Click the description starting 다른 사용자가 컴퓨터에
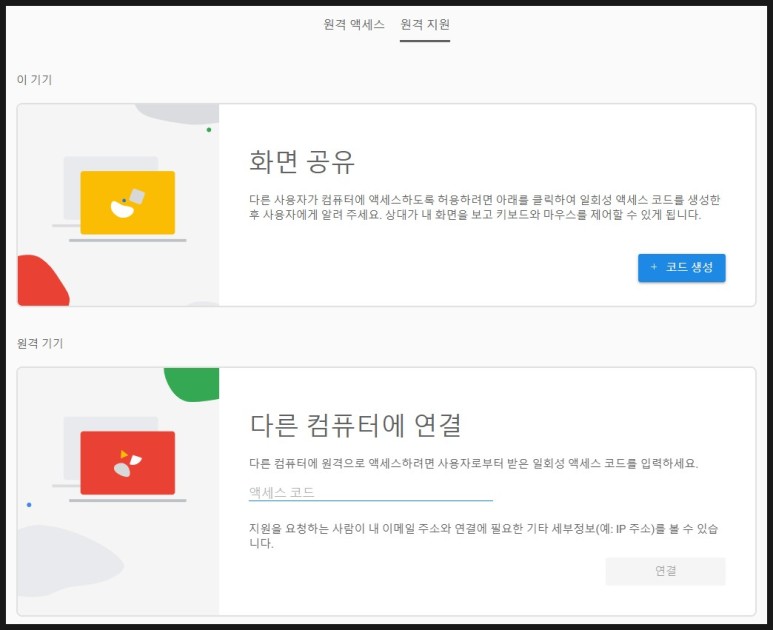This screenshot has height=630, width=773. coord(484,207)
